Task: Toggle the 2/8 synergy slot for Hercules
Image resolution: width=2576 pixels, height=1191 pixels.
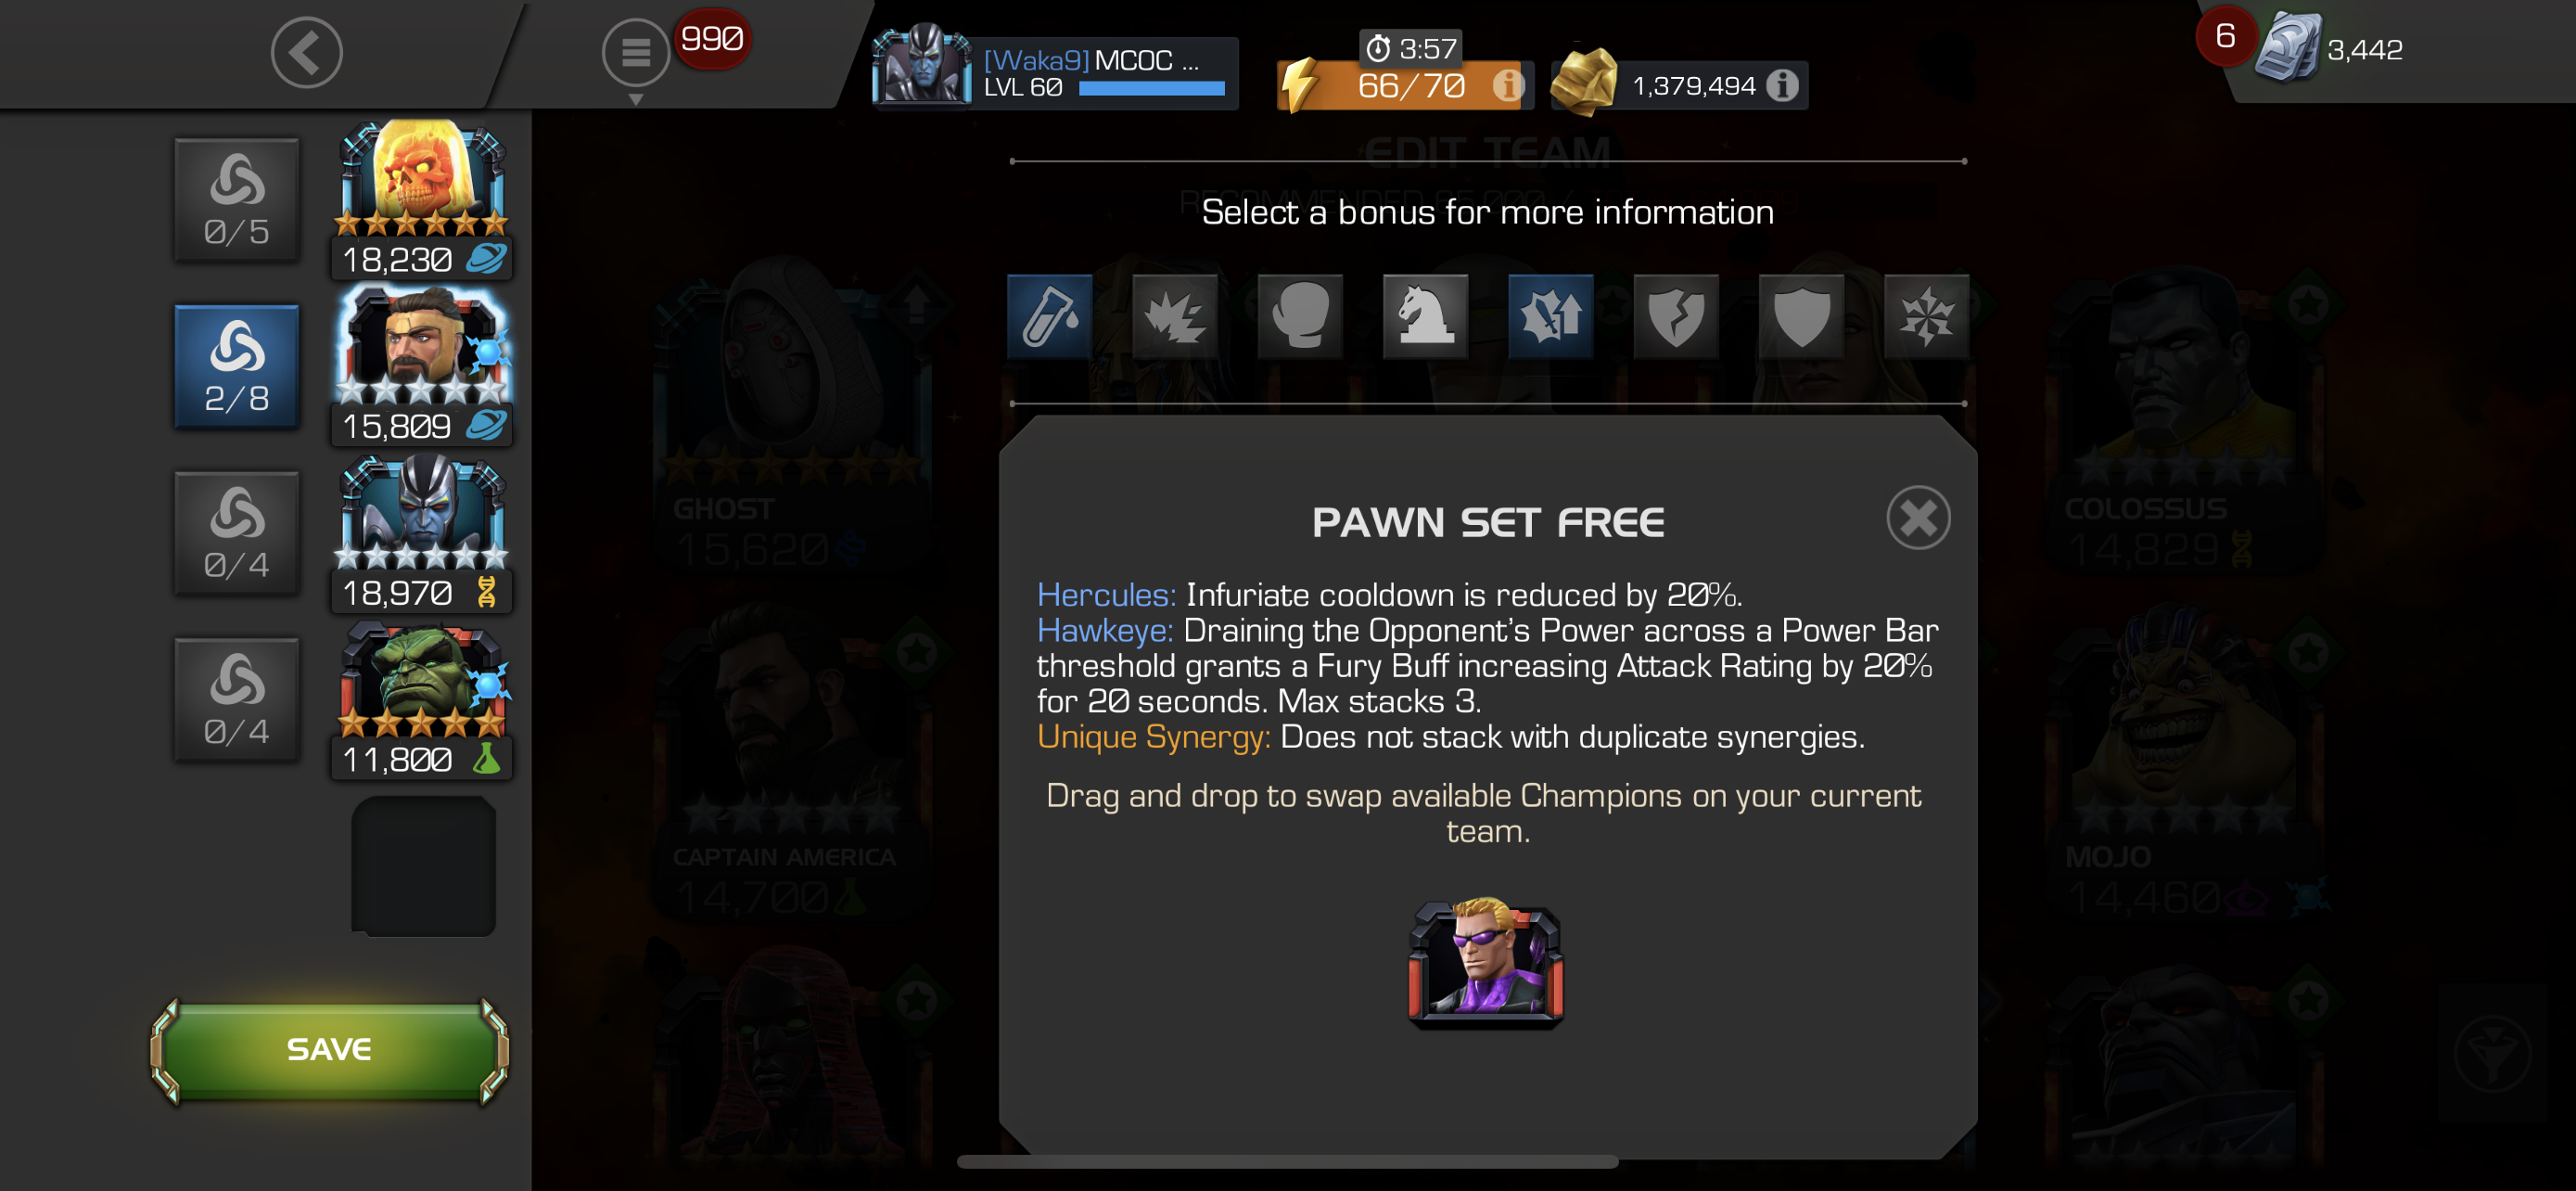Action: coord(237,367)
